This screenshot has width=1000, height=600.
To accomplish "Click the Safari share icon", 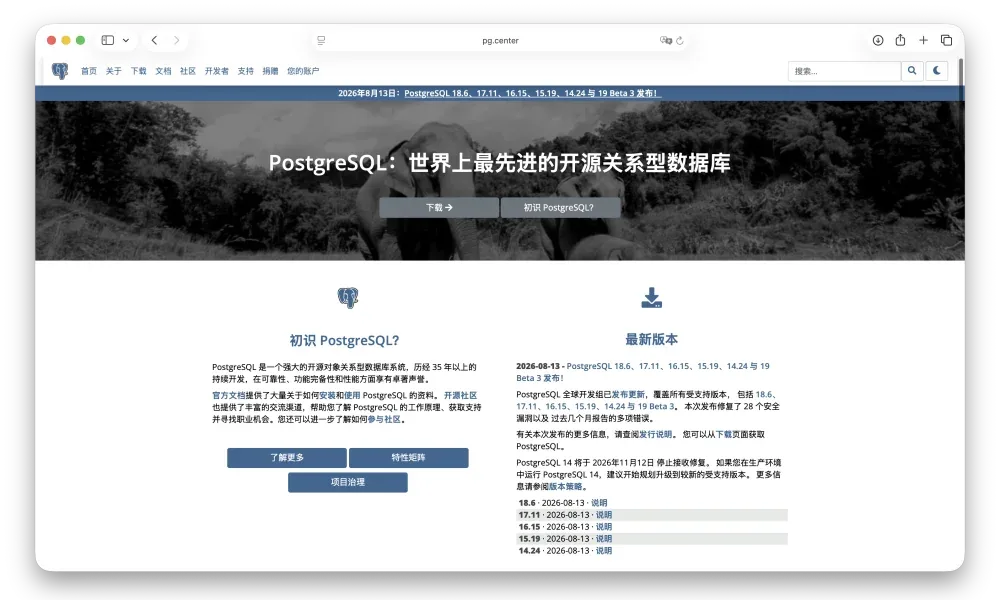I will point(901,40).
